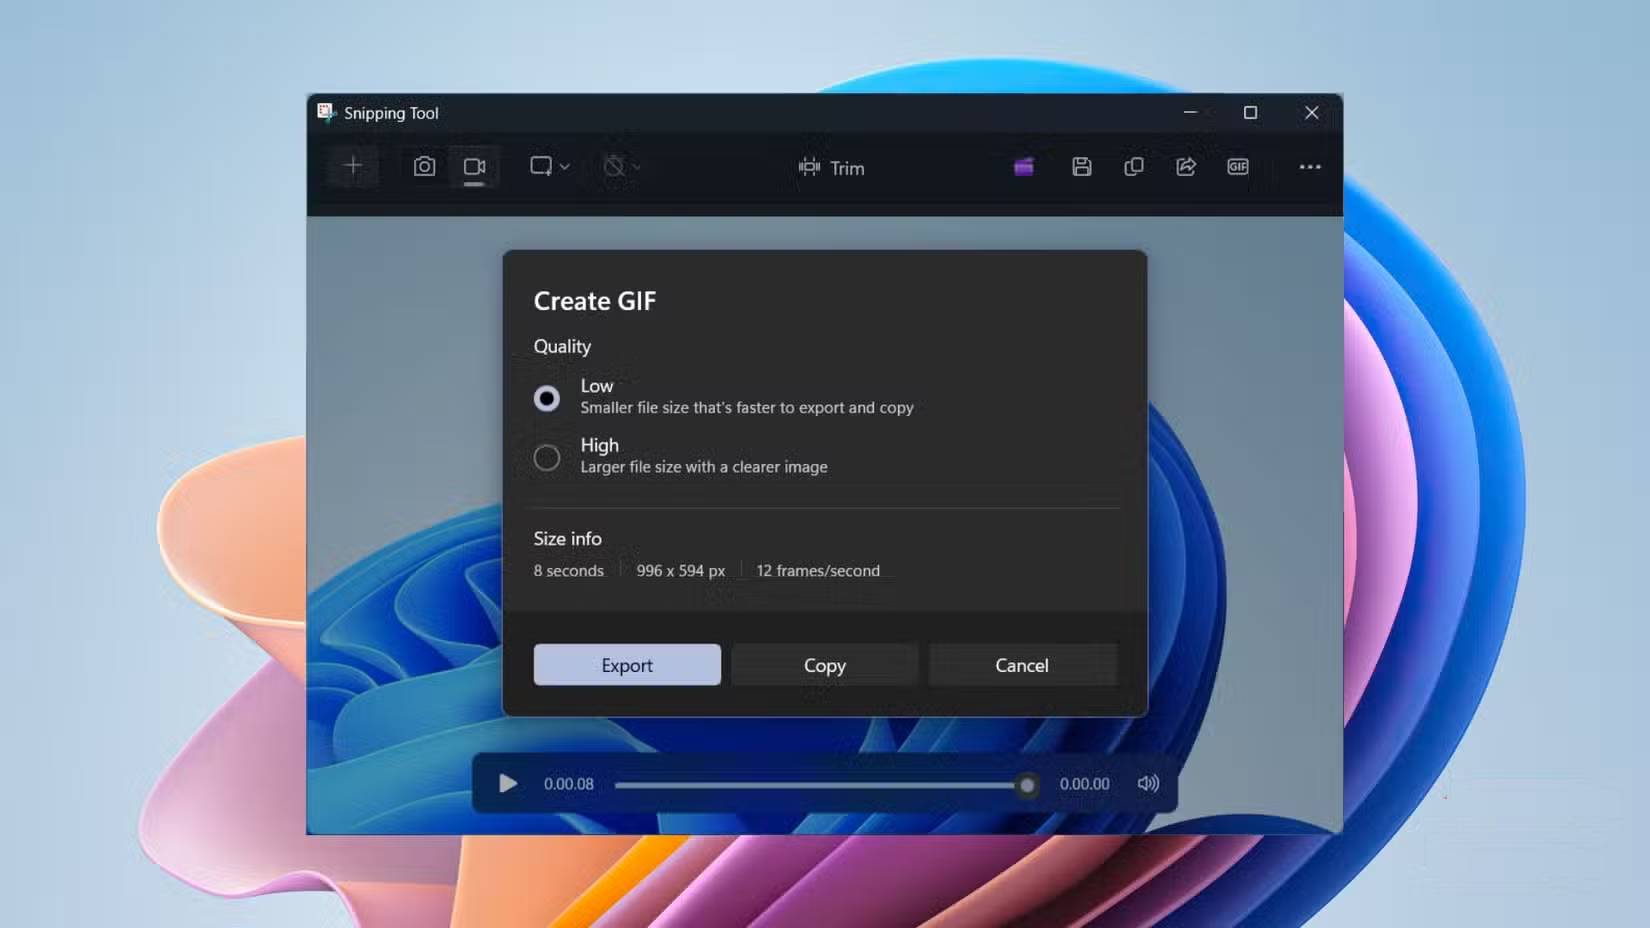Share the recording via the share icon
The width and height of the screenshot is (1650, 928).
1185,166
